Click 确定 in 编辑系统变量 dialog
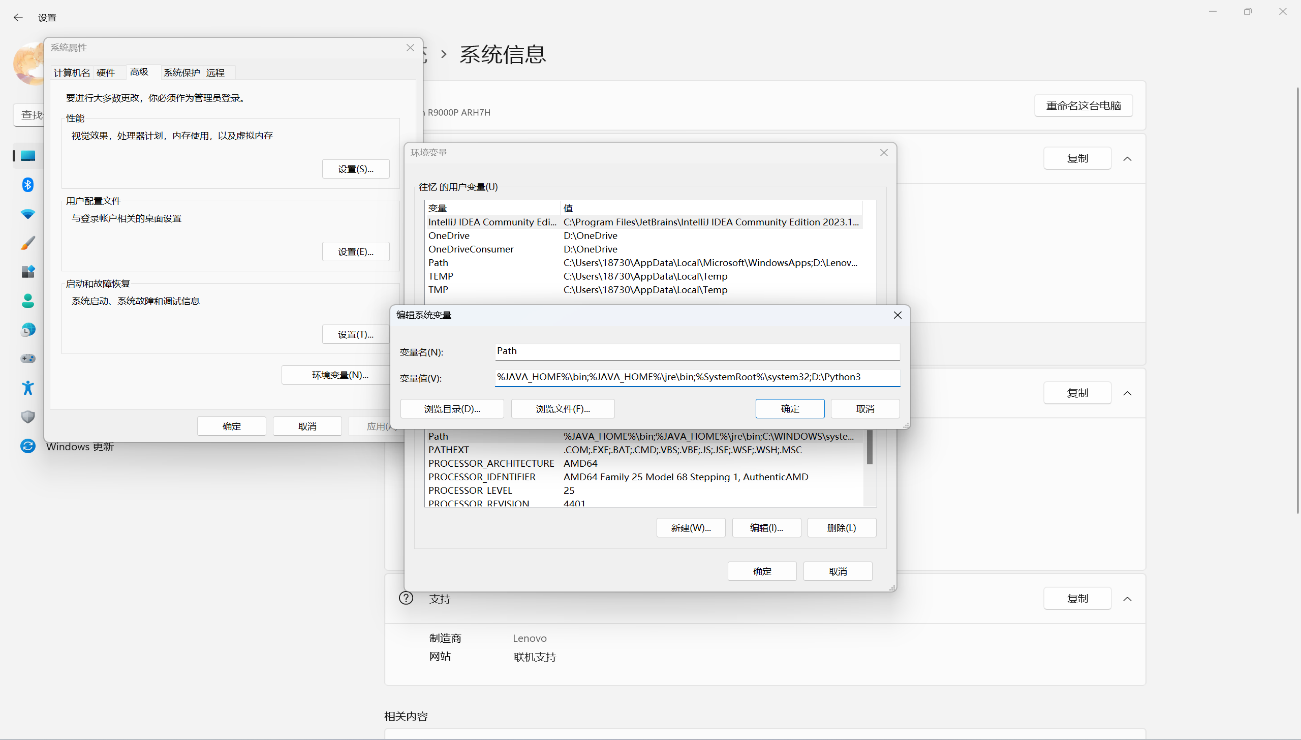The height and width of the screenshot is (740, 1301). point(790,409)
